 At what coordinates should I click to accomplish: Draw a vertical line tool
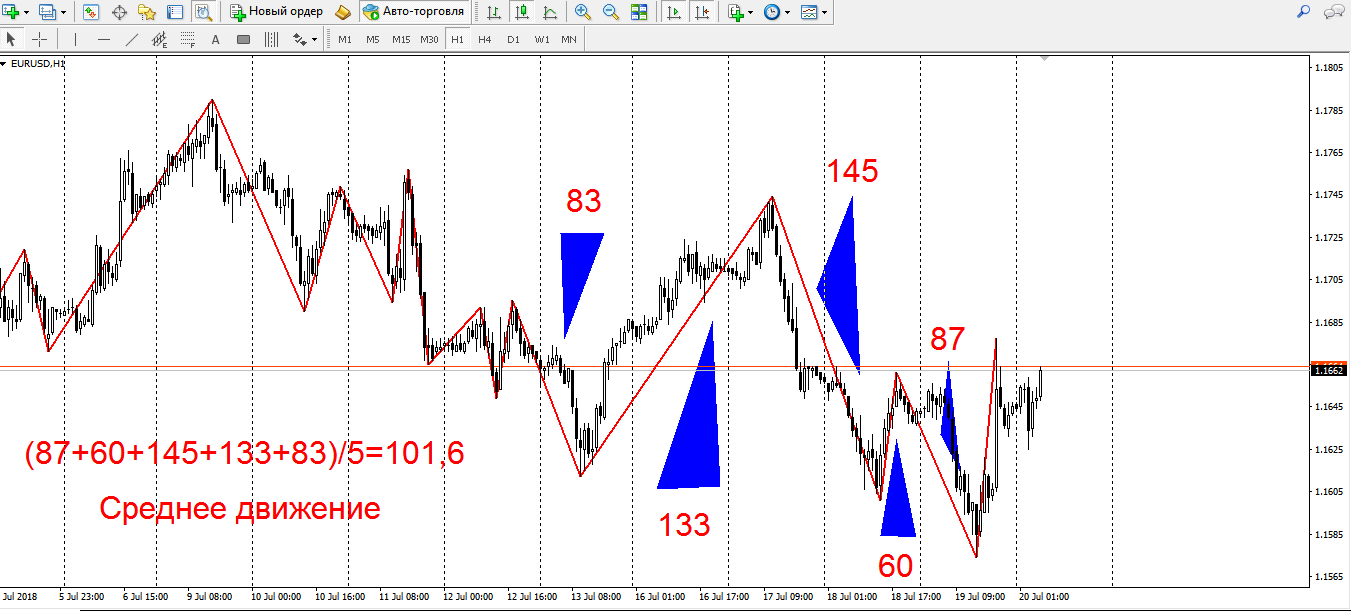(x=75, y=39)
